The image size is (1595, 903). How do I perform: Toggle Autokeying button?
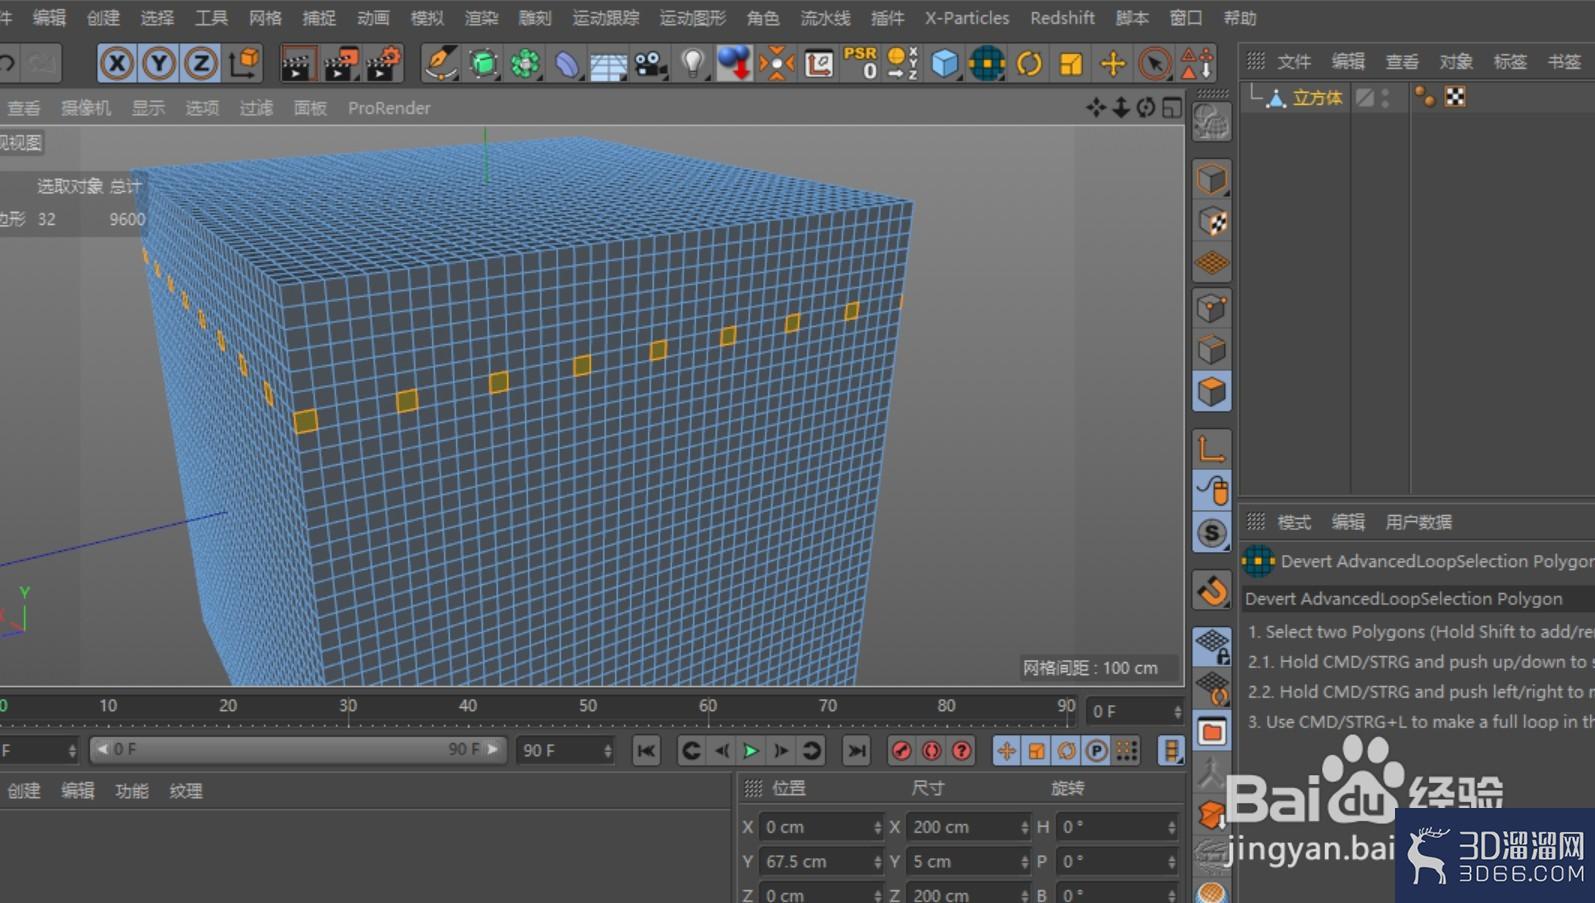pos(931,751)
